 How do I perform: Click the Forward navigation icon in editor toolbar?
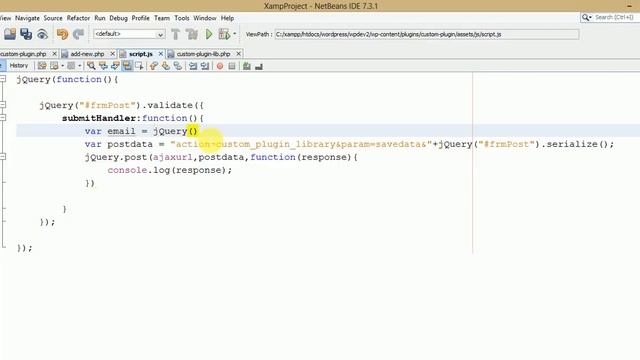(x=71, y=66)
